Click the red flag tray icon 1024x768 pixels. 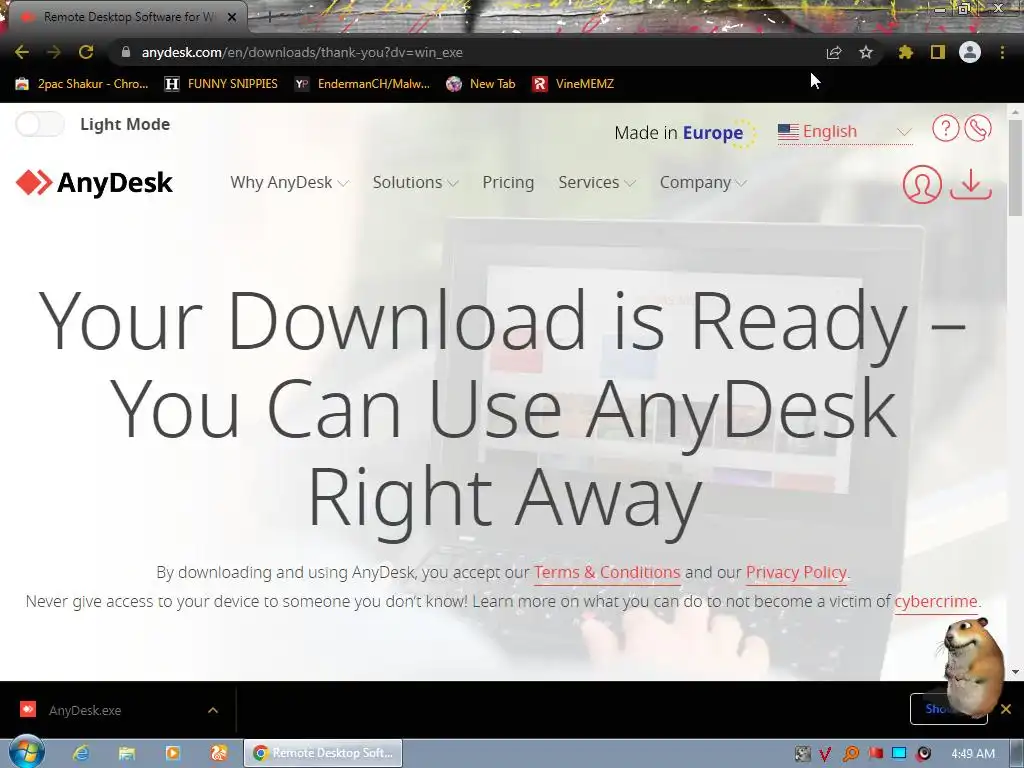(x=875, y=753)
